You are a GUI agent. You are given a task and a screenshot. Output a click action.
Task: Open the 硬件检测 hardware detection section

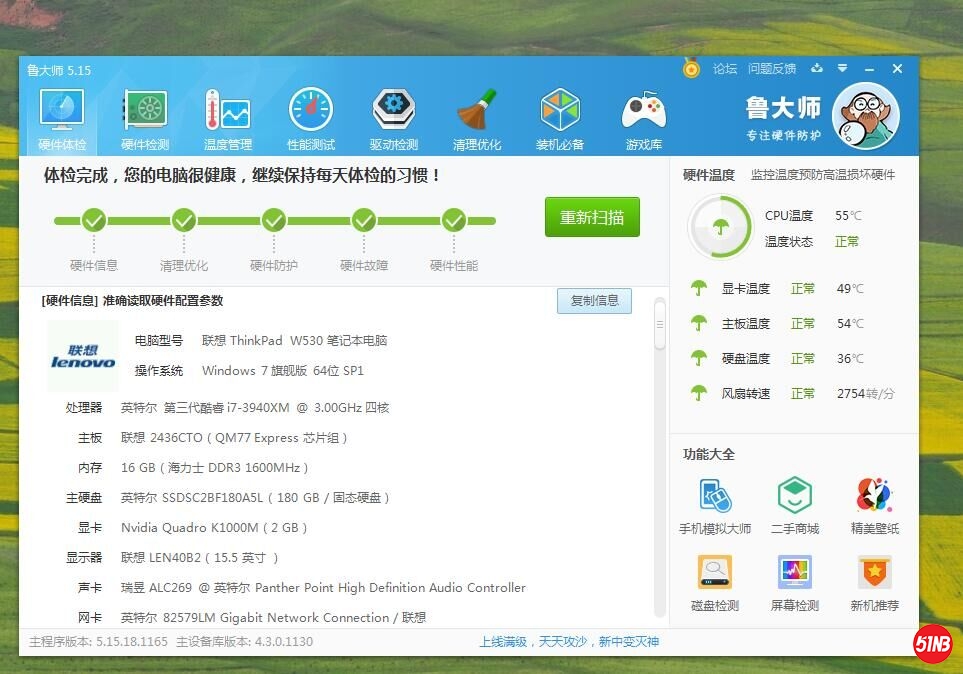coord(144,115)
